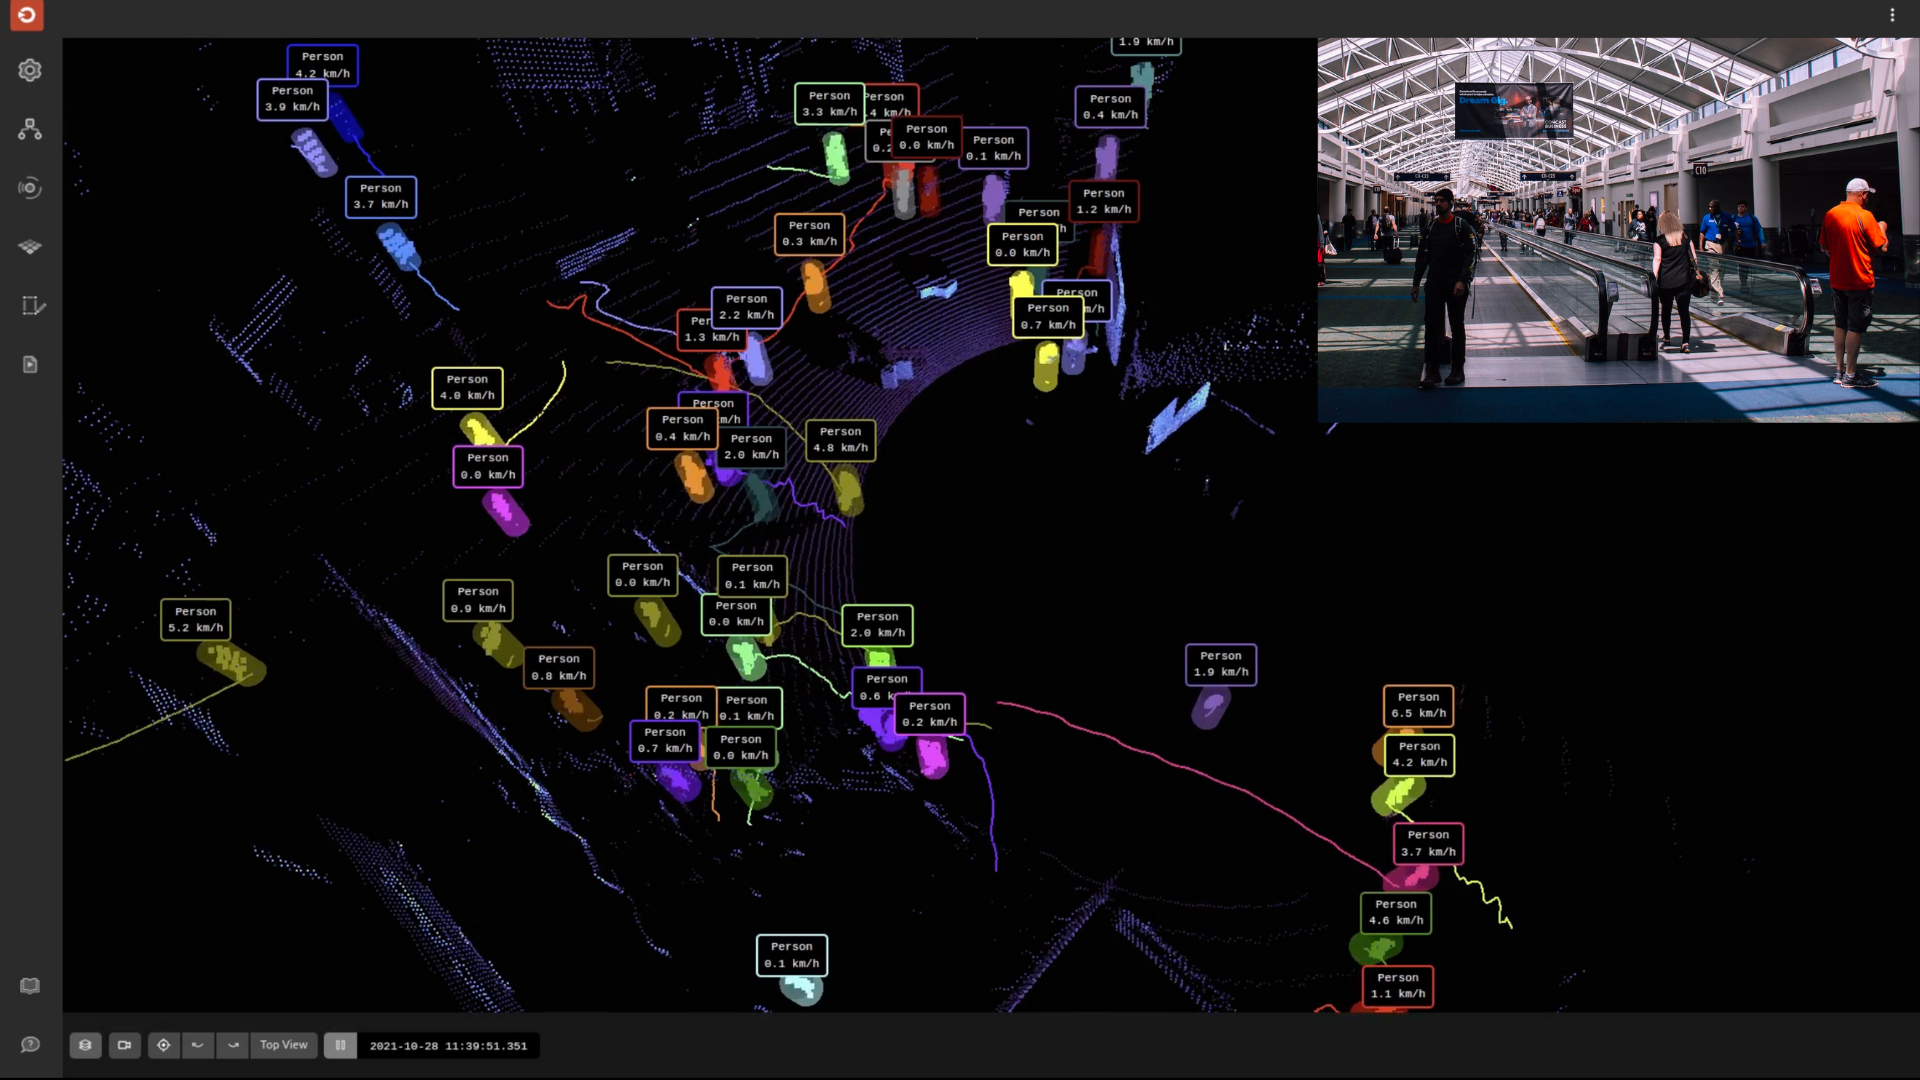
Task: Open the documentation book icon
Action: click(x=30, y=986)
